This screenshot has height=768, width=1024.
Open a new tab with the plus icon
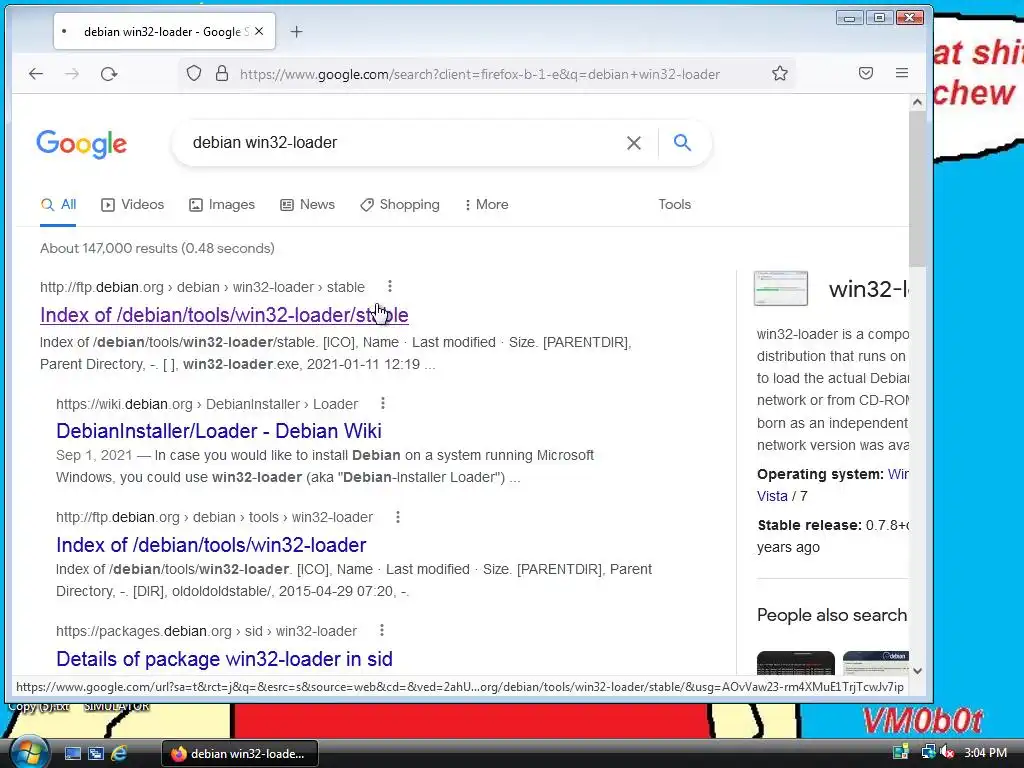[x=296, y=31]
